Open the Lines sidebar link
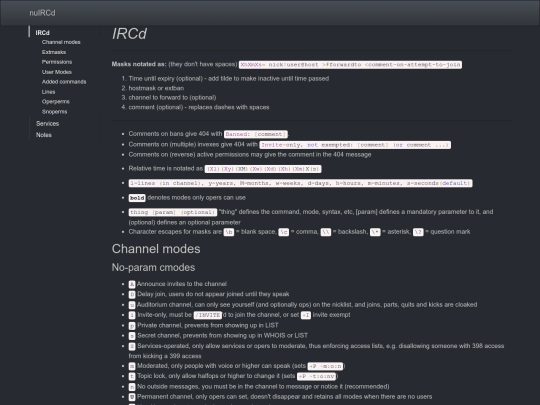Screen dimensions: 540x405 click(48, 92)
